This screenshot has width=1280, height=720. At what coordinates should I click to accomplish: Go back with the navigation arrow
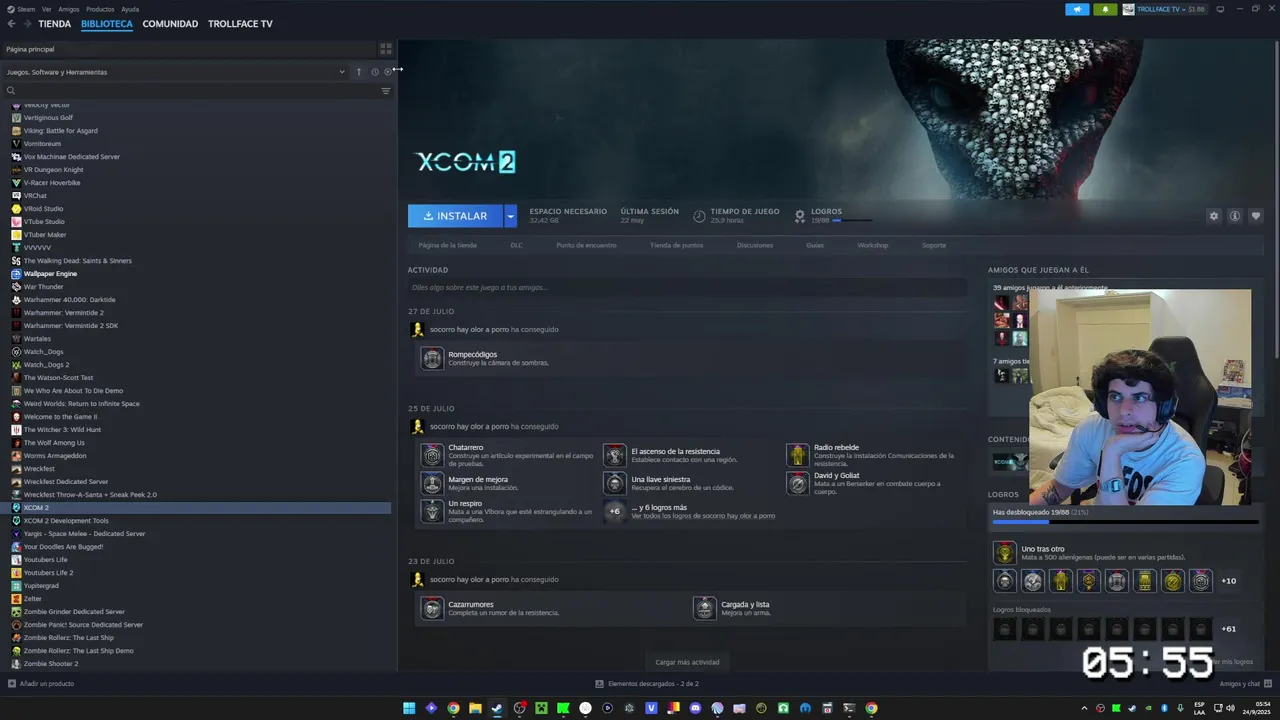pos(11,24)
